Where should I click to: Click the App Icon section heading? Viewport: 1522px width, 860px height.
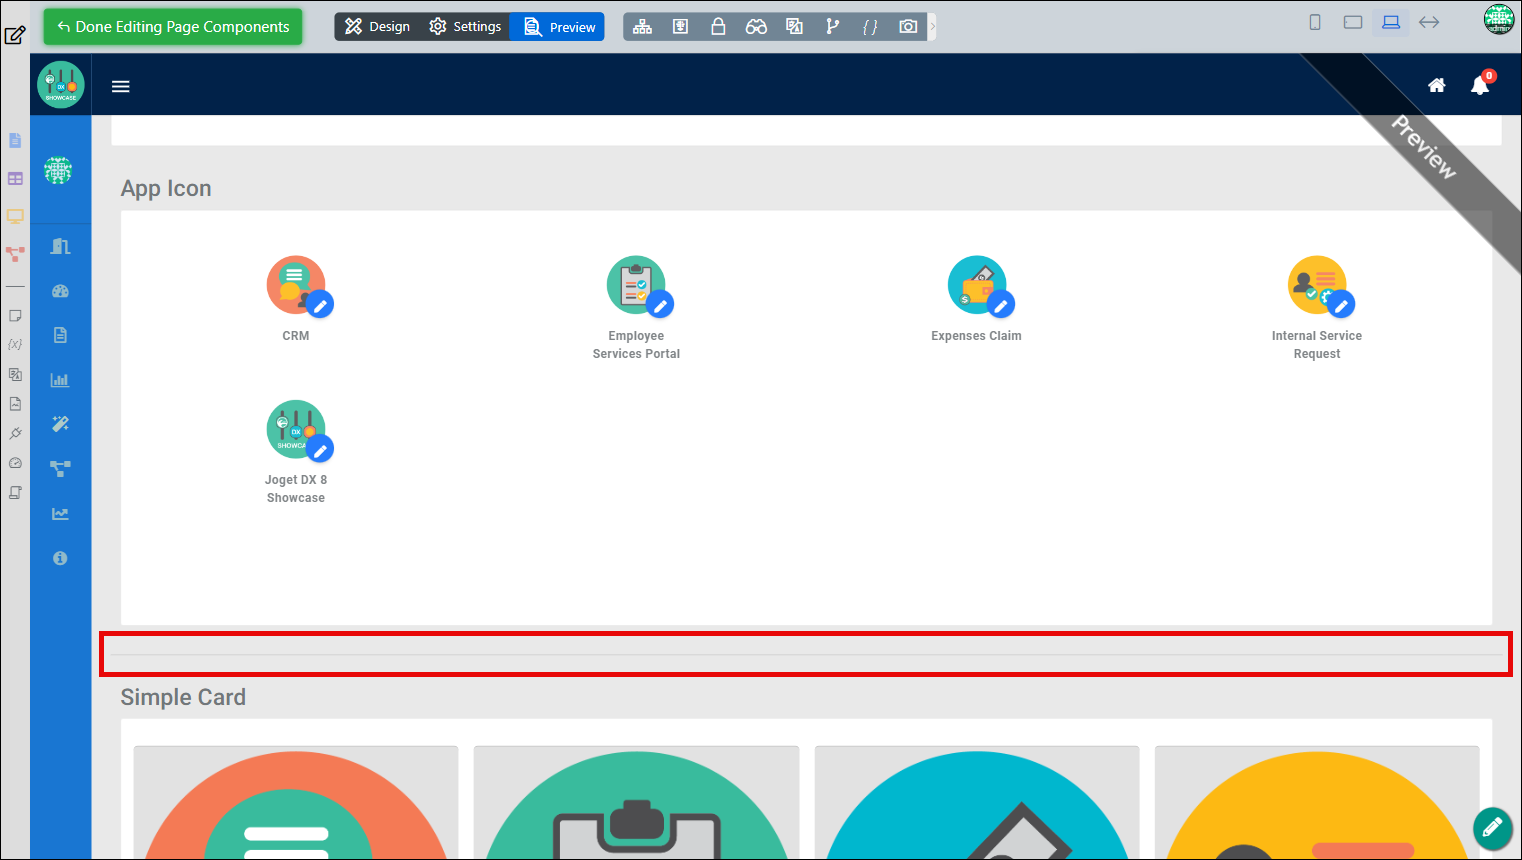pyautogui.click(x=166, y=189)
